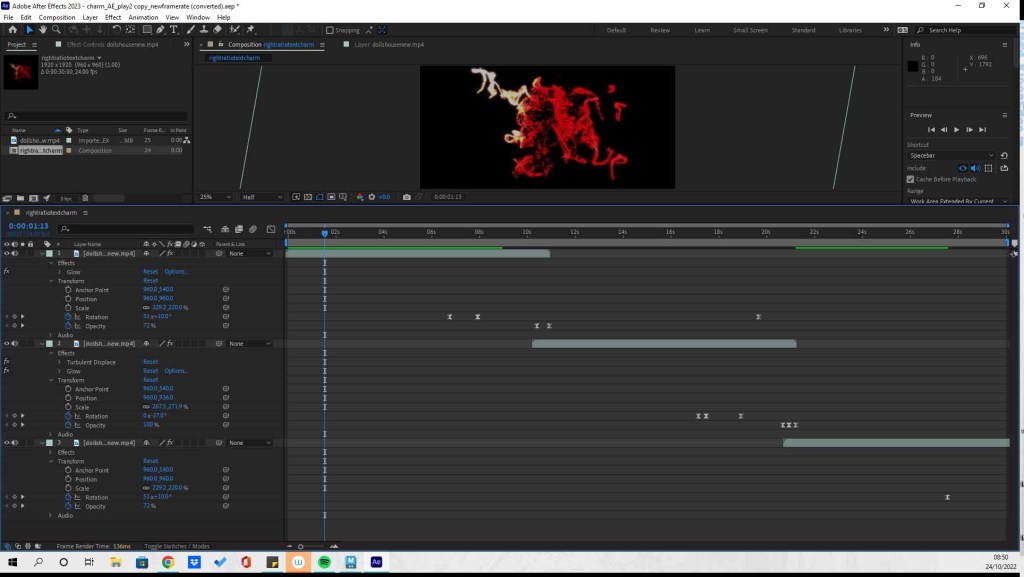This screenshot has width=1024, height=577.
Task: Select the Hand tool in the toolbar
Action: [43, 30]
